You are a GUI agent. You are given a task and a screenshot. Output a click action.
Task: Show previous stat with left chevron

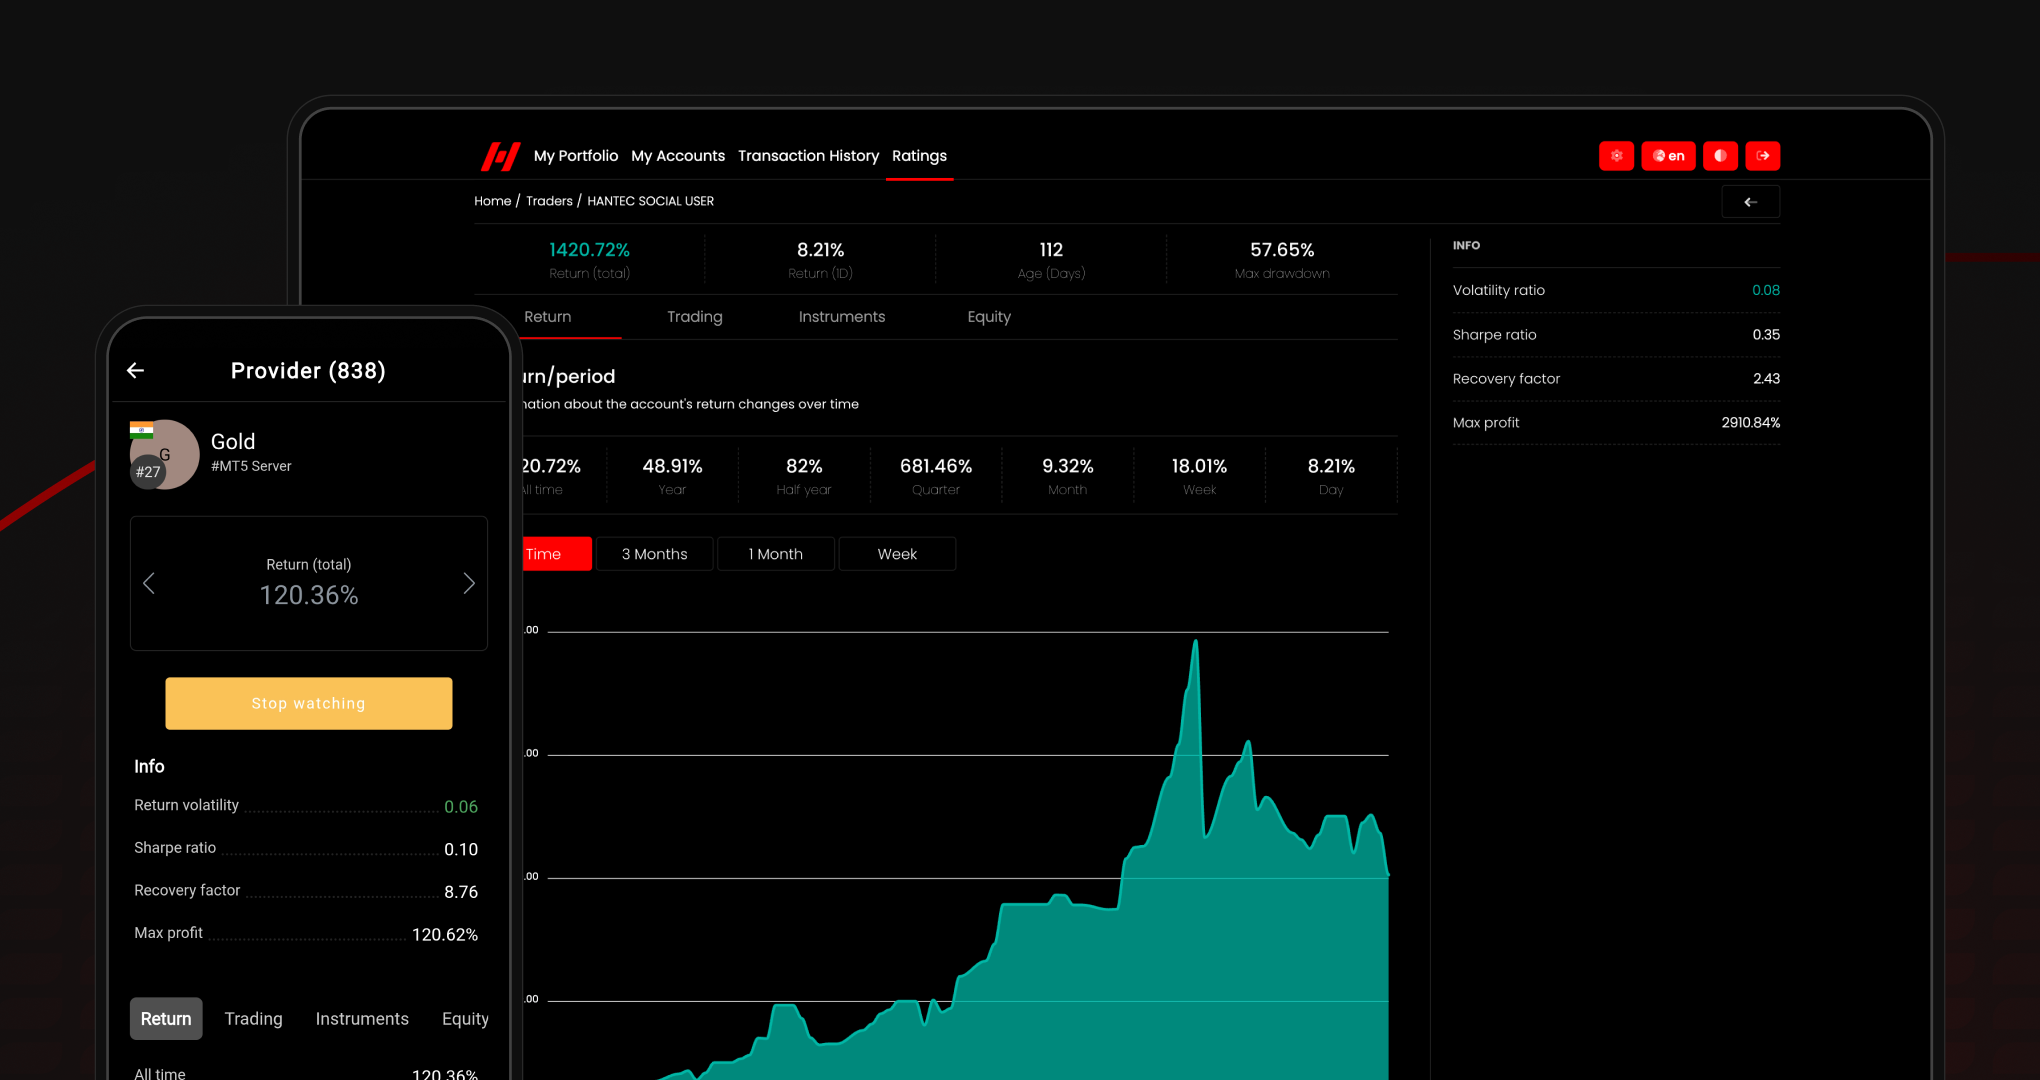click(x=149, y=583)
